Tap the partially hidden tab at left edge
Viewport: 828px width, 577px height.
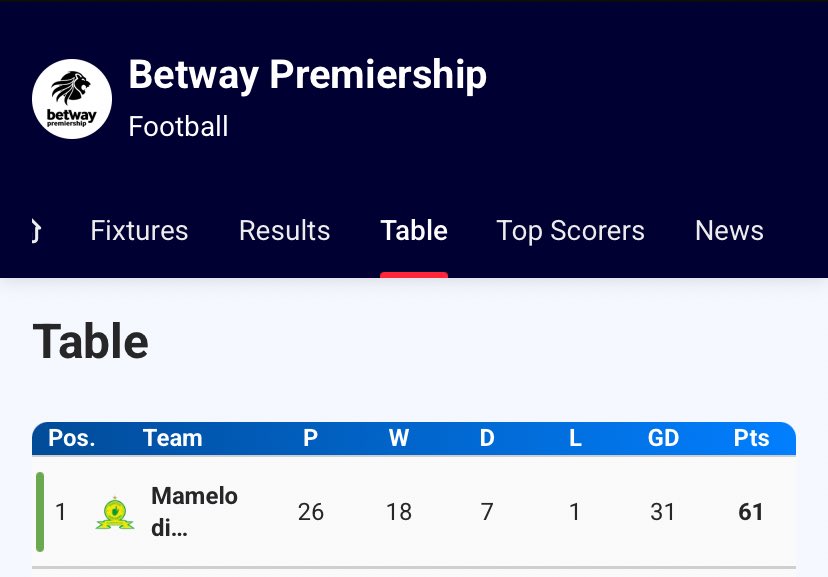(36, 231)
